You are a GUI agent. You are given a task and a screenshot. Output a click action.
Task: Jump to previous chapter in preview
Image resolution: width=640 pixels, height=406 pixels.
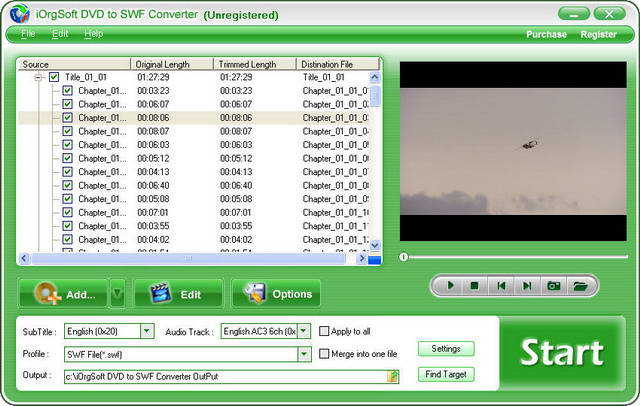click(501, 286)
